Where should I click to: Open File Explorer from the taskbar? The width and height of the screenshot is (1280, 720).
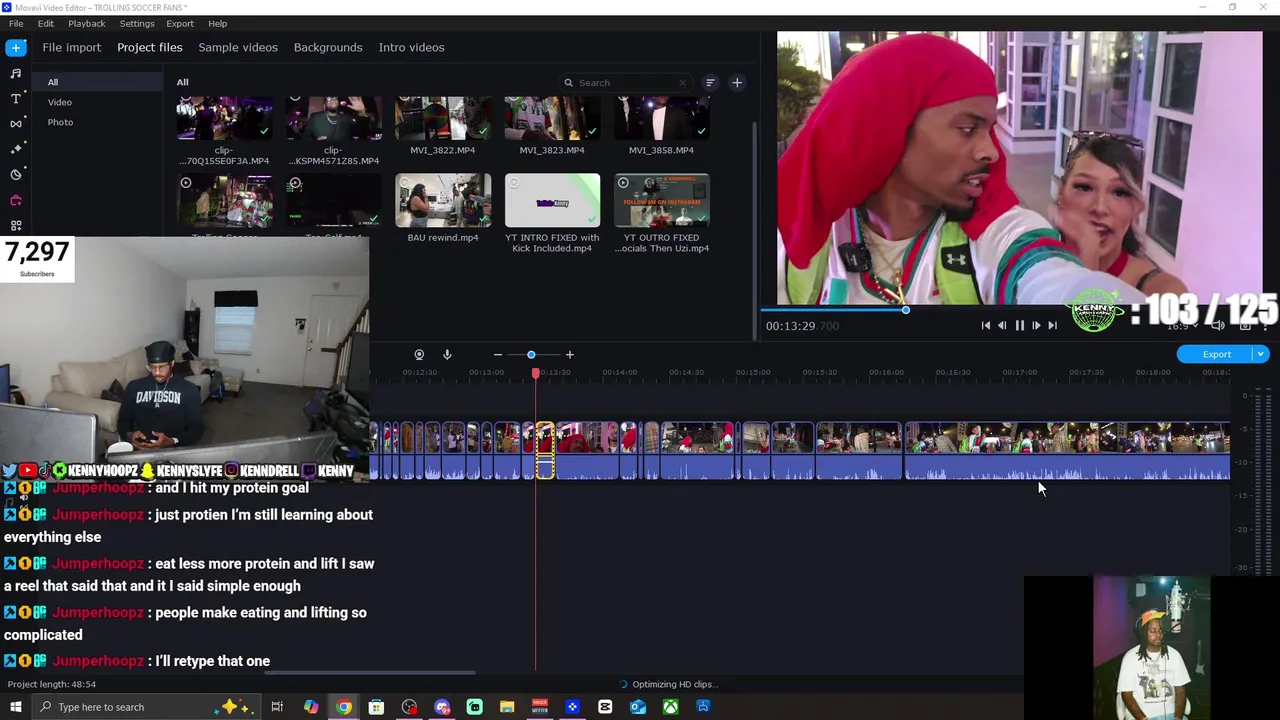click(507, 707)
